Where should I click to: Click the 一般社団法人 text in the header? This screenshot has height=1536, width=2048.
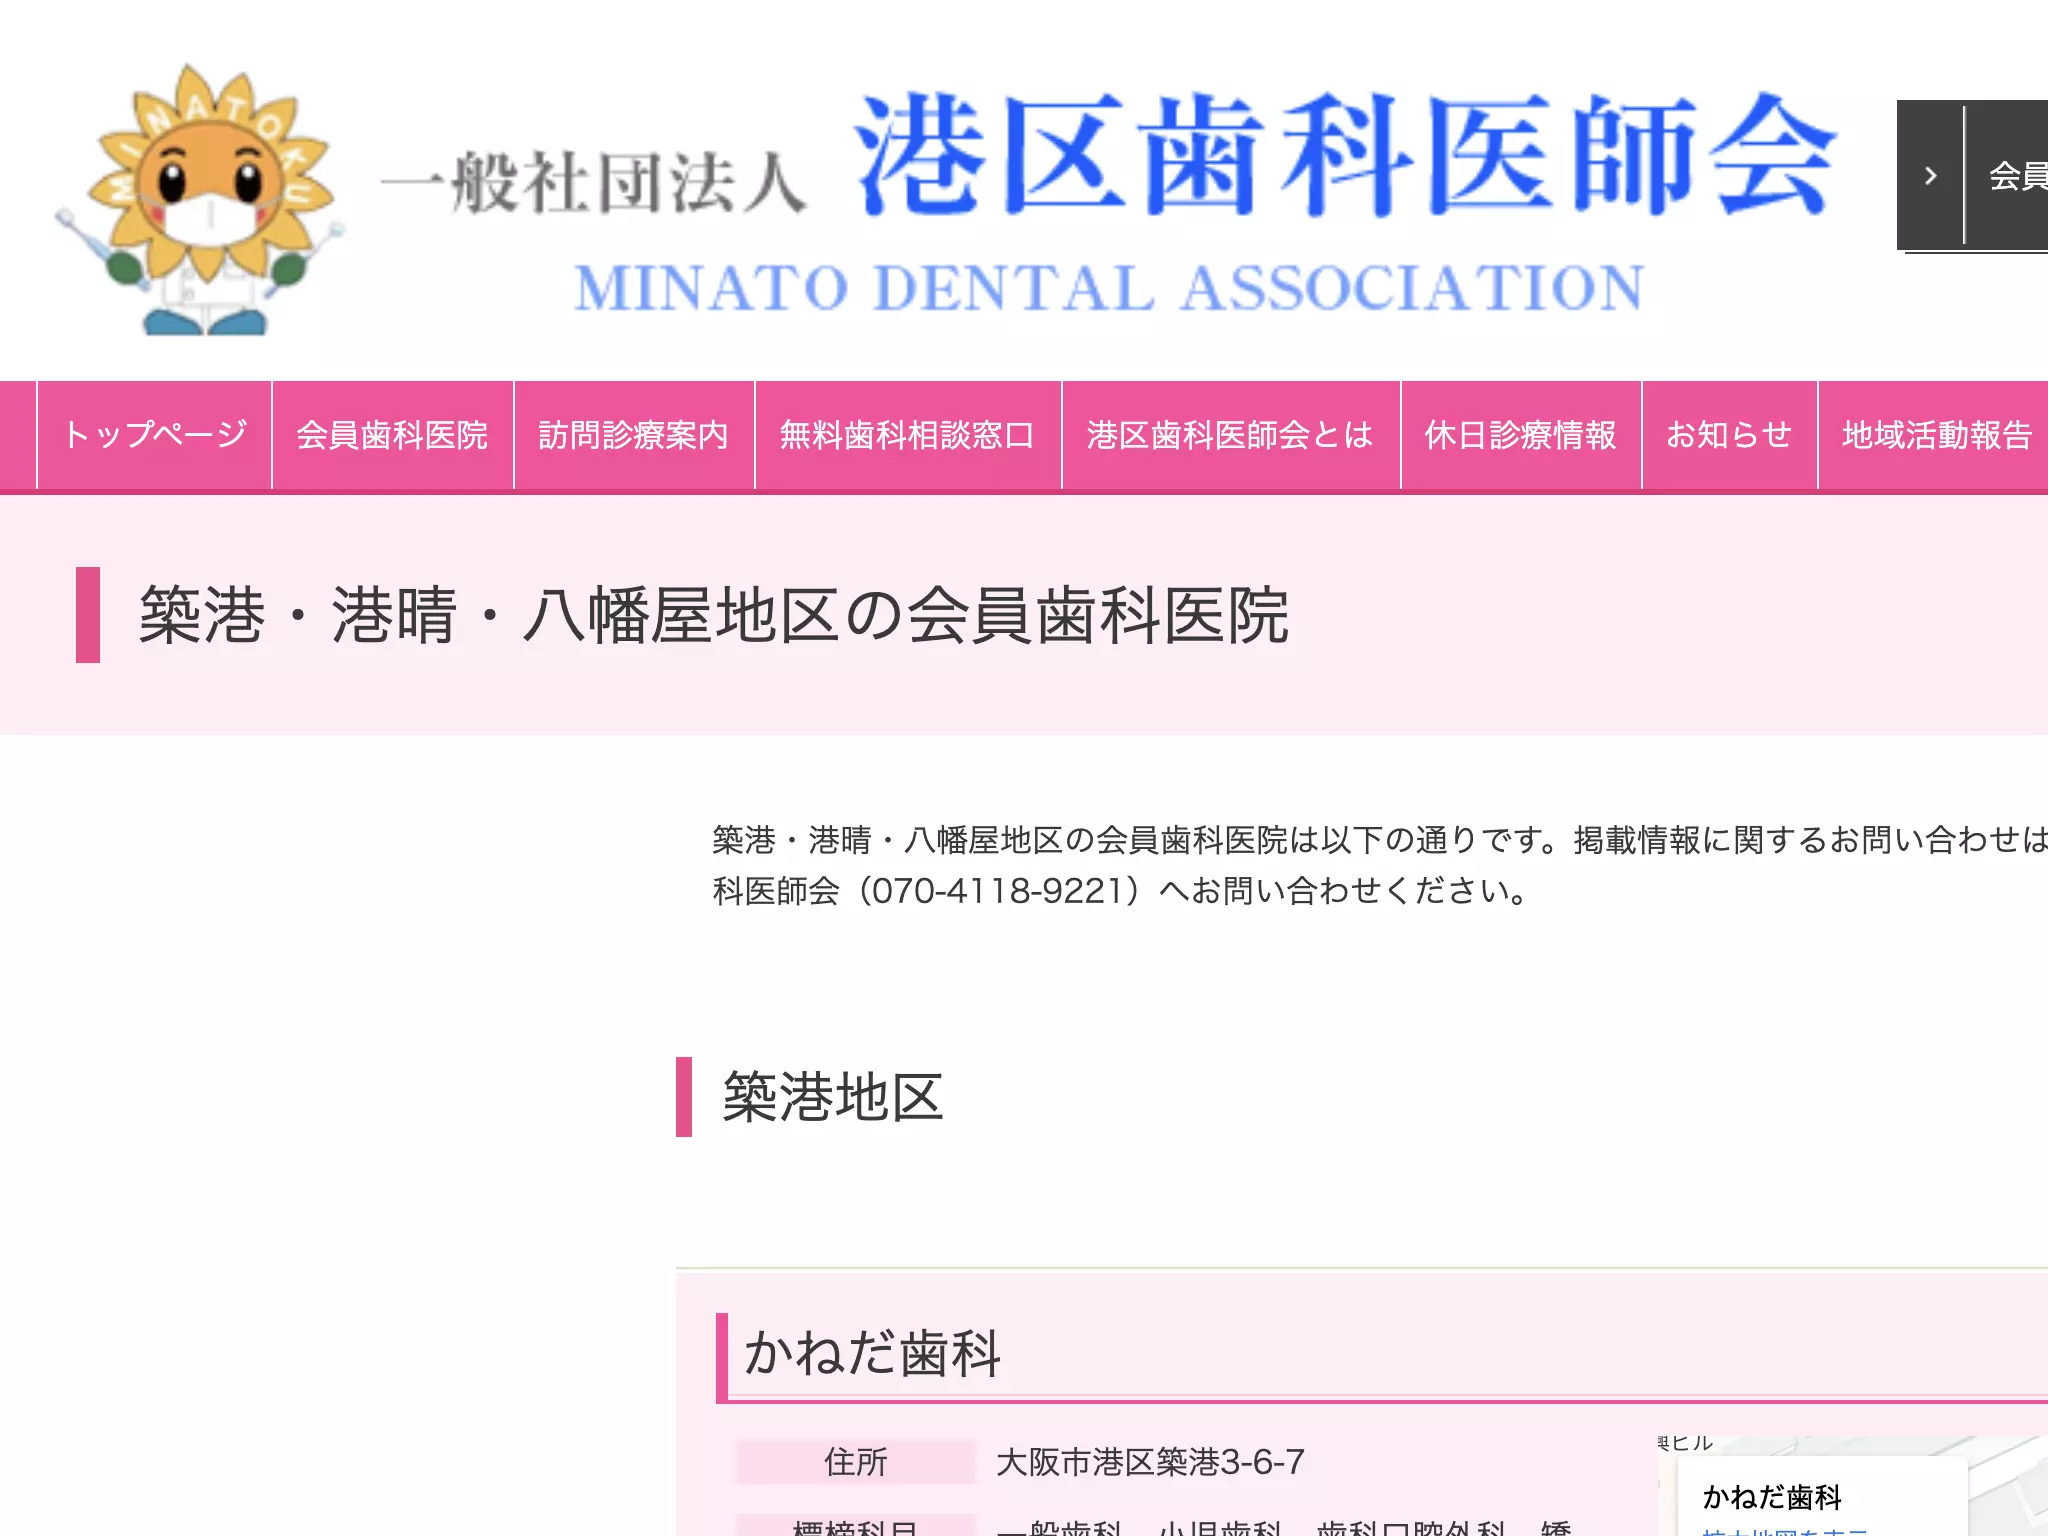594,184
